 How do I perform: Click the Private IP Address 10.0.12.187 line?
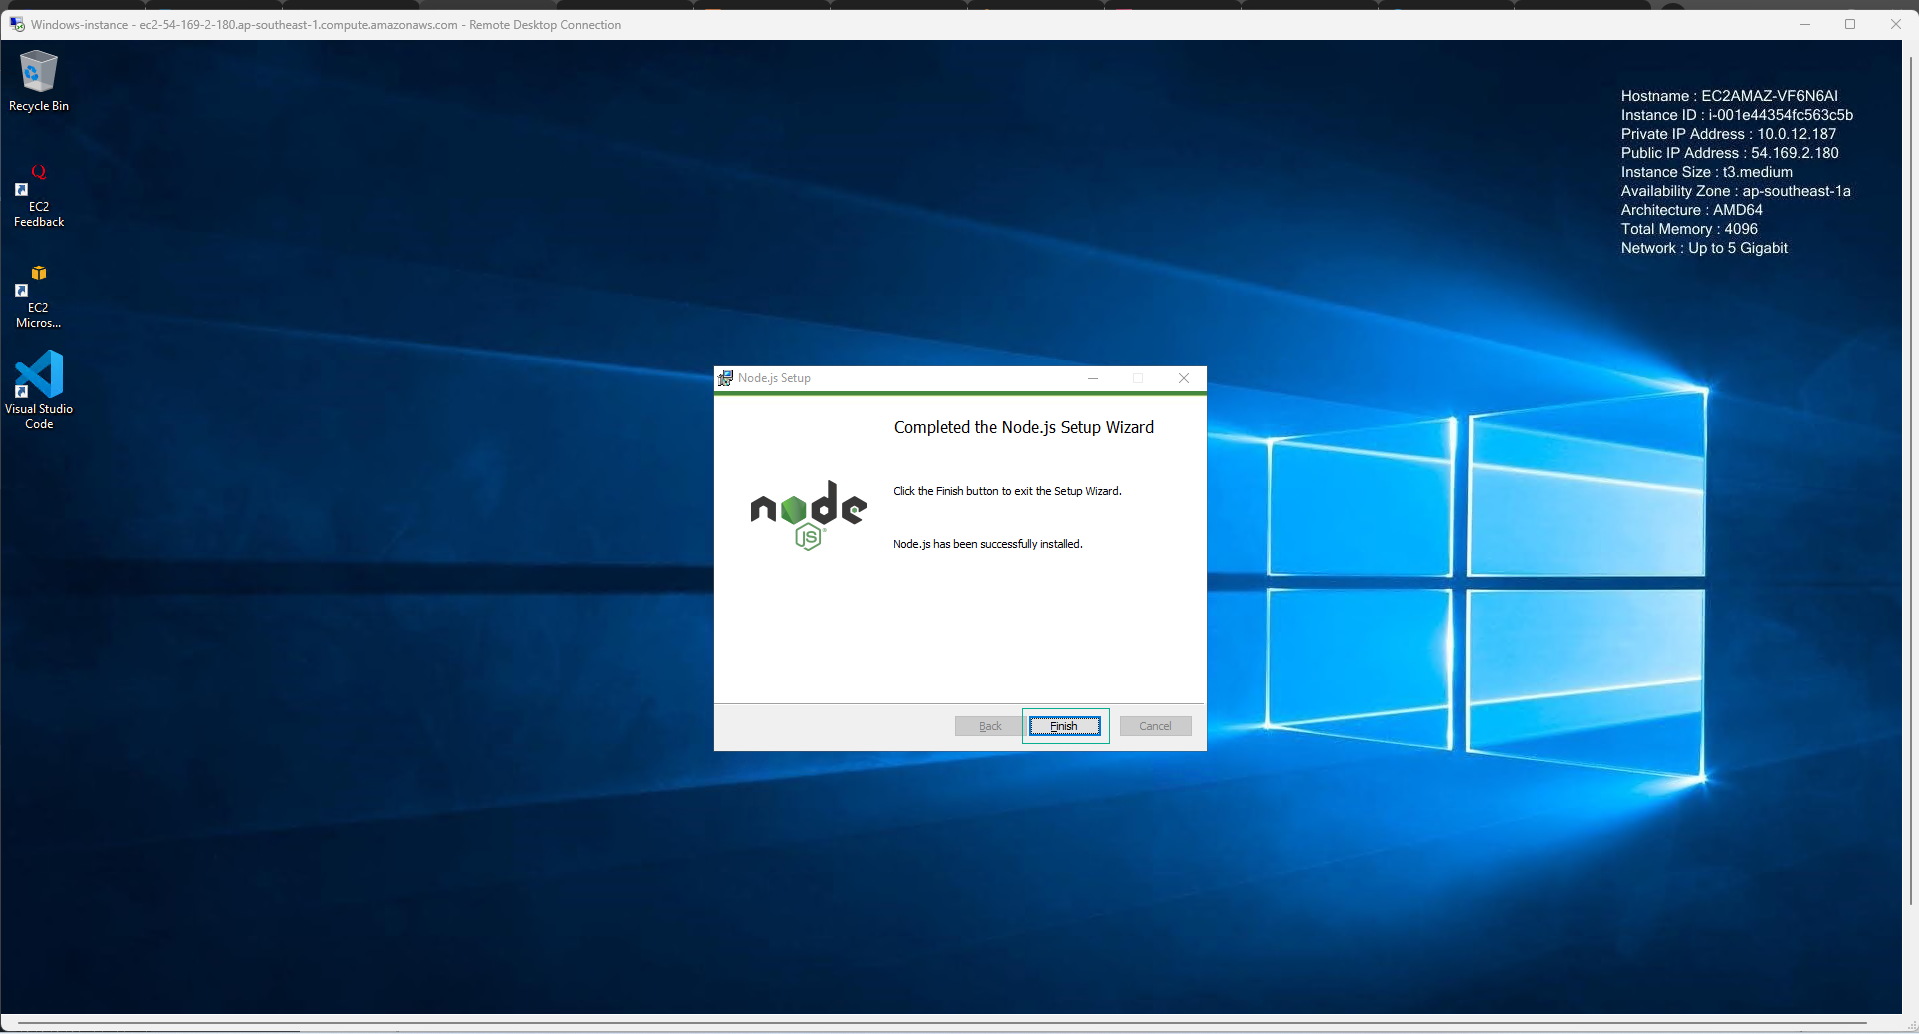click(x=1728, y=134)
